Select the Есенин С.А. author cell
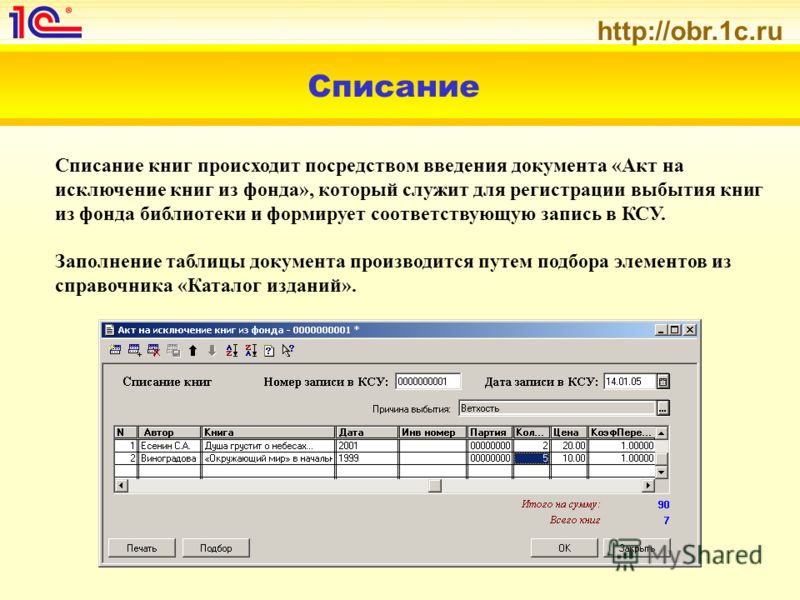Viewport: 800px width, 600px height. 170,445
